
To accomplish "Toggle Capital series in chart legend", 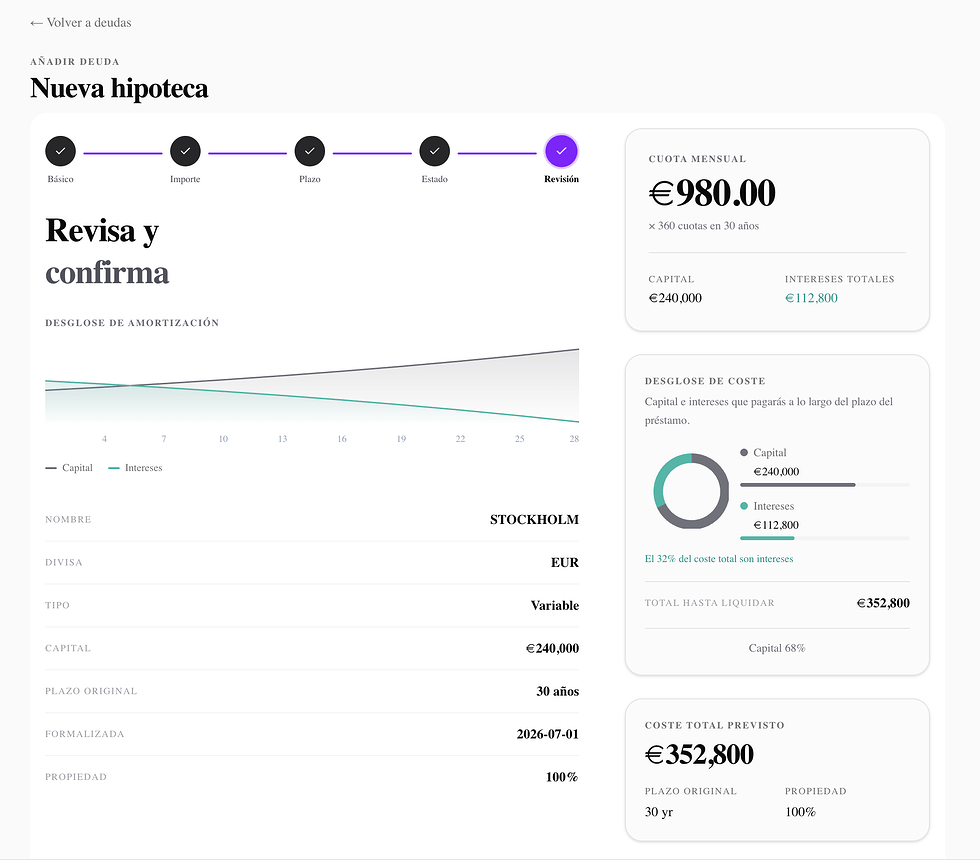I will click(x=69, y=468).
